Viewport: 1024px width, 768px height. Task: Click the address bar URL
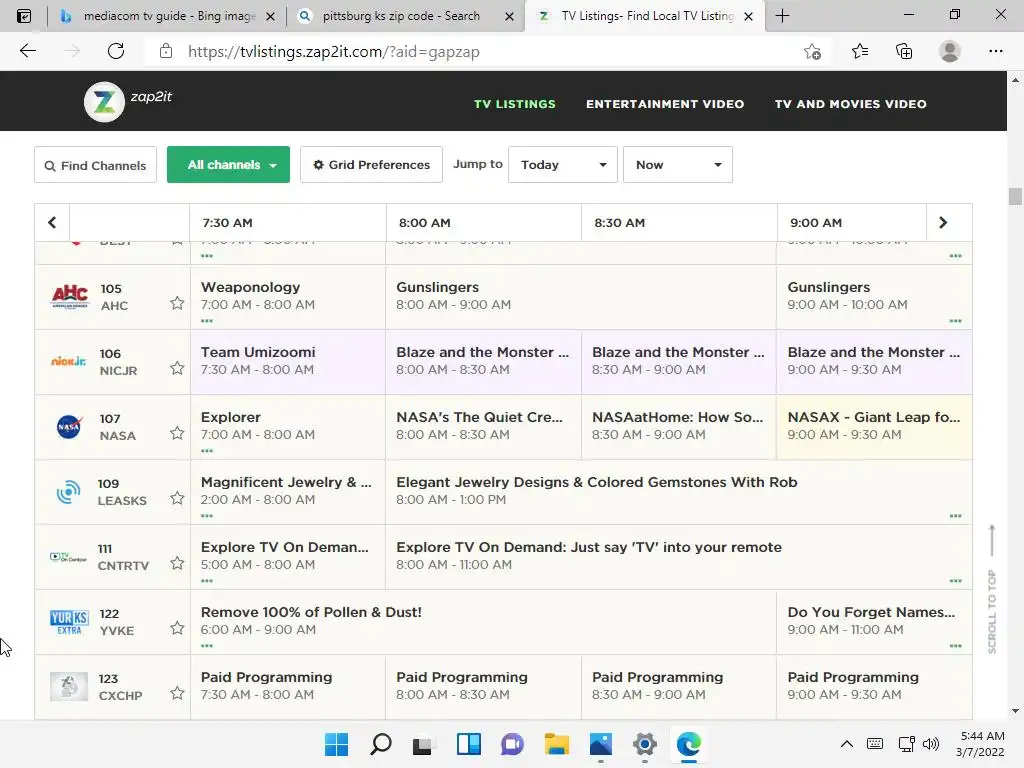[x=334, y=52]
